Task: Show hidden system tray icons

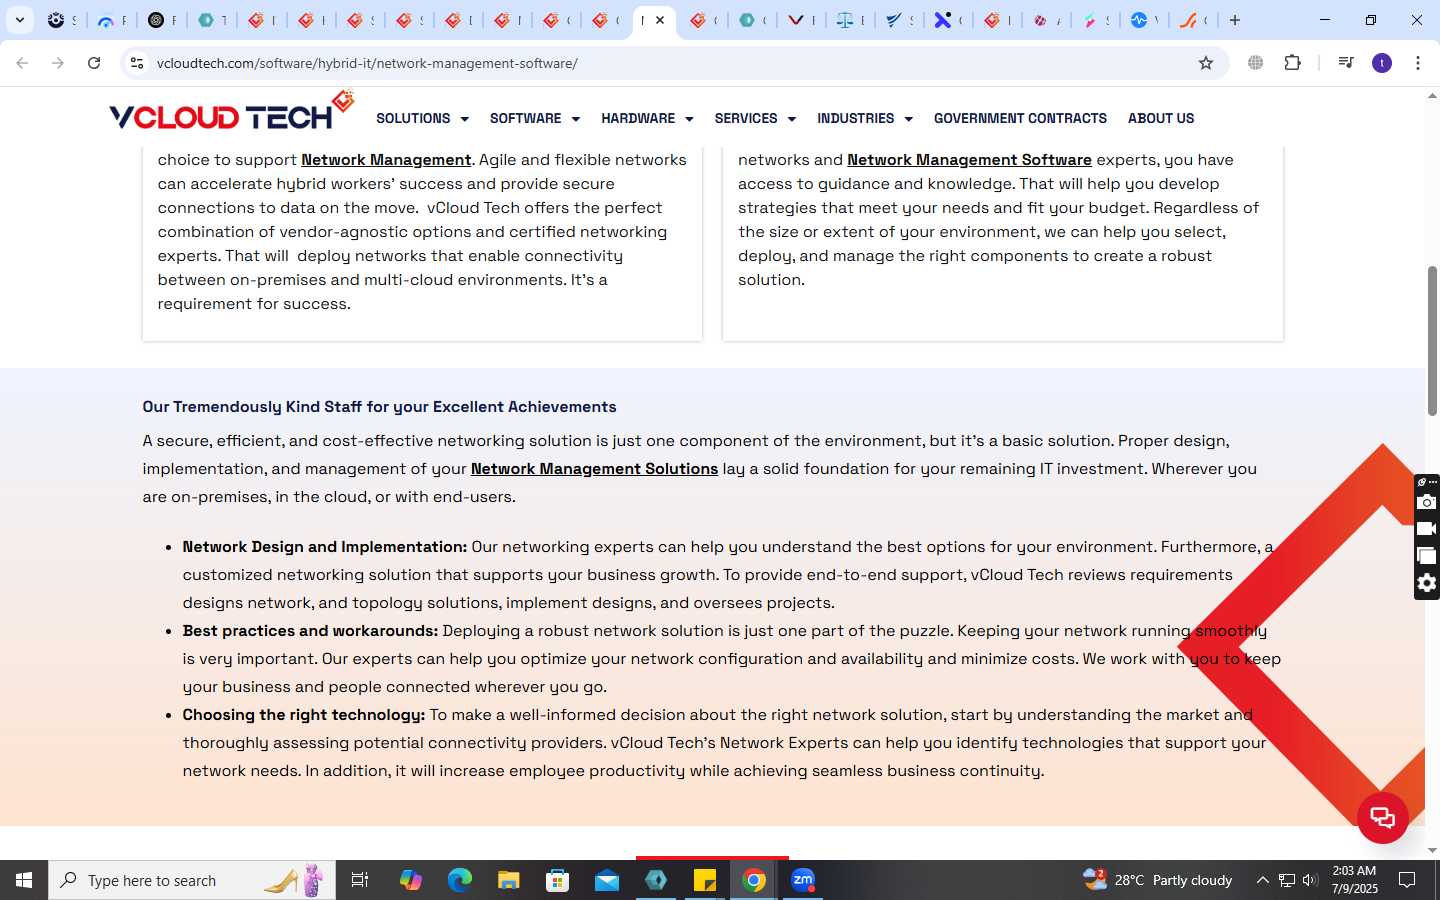Action: (1262, 880)
